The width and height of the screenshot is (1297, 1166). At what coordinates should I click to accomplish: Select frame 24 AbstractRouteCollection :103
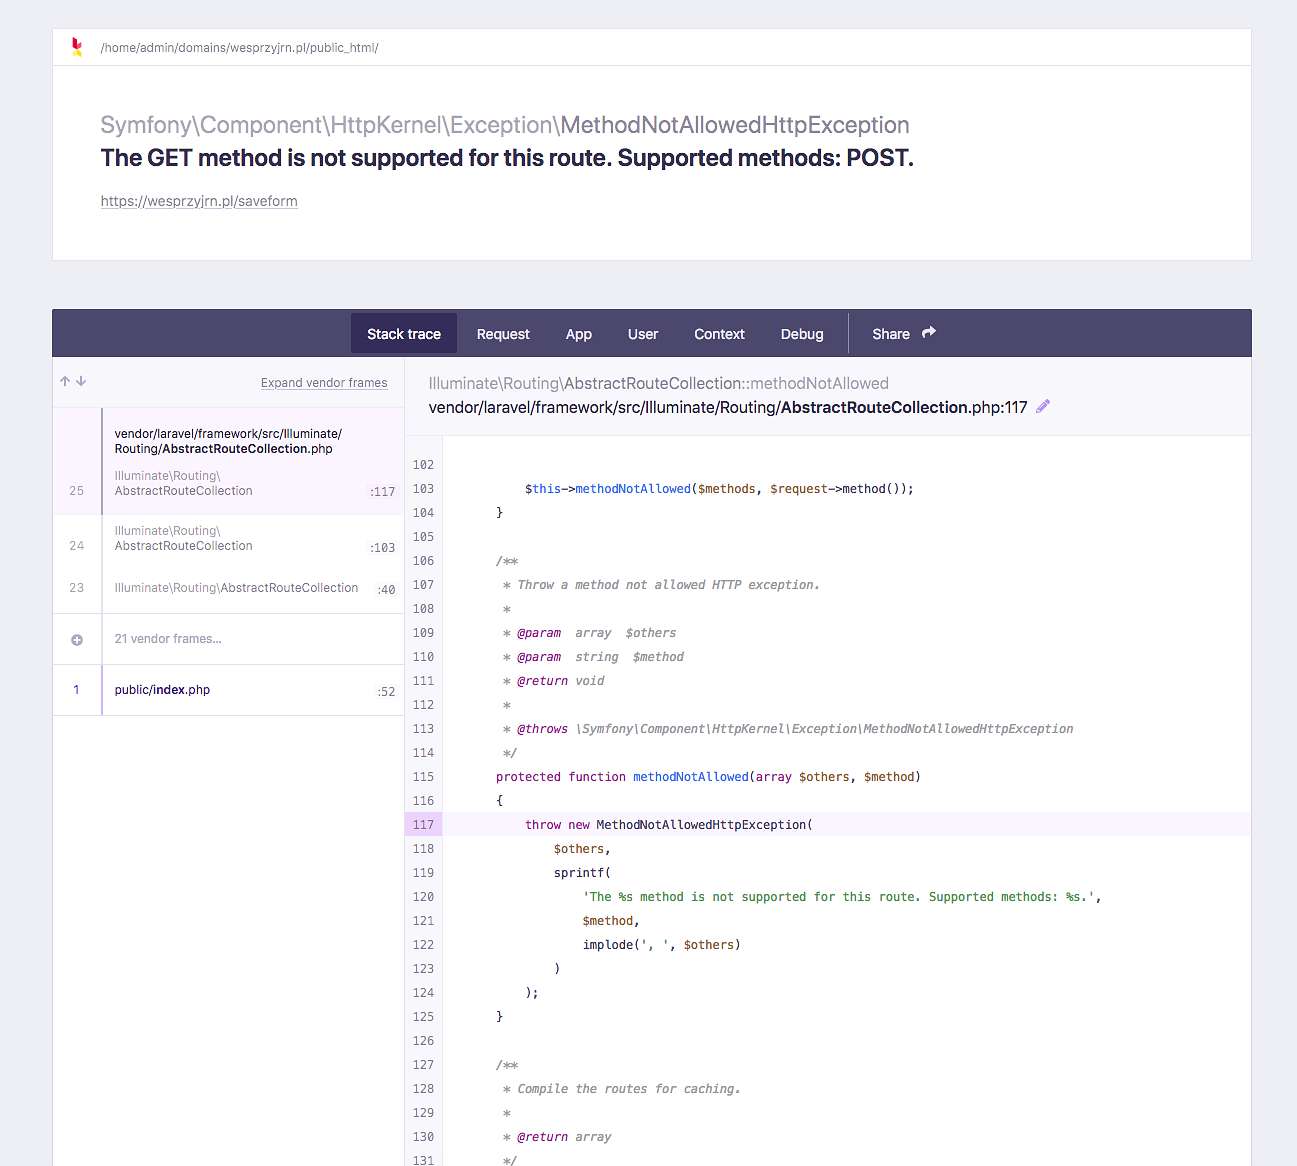(229, 539)
